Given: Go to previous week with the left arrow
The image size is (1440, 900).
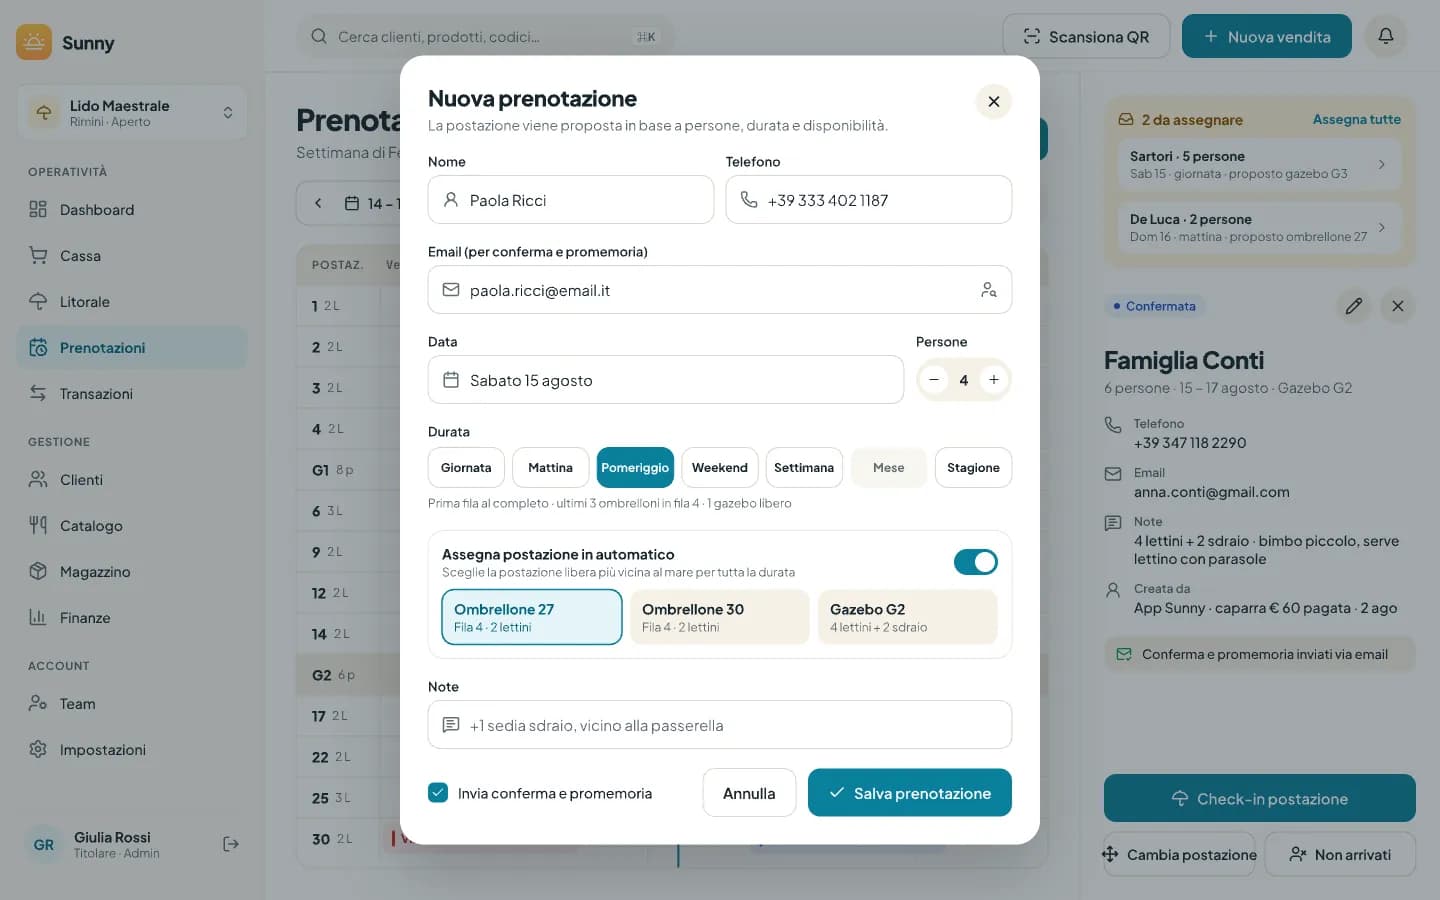Looking at the screenshot, I should pos(318,203).
